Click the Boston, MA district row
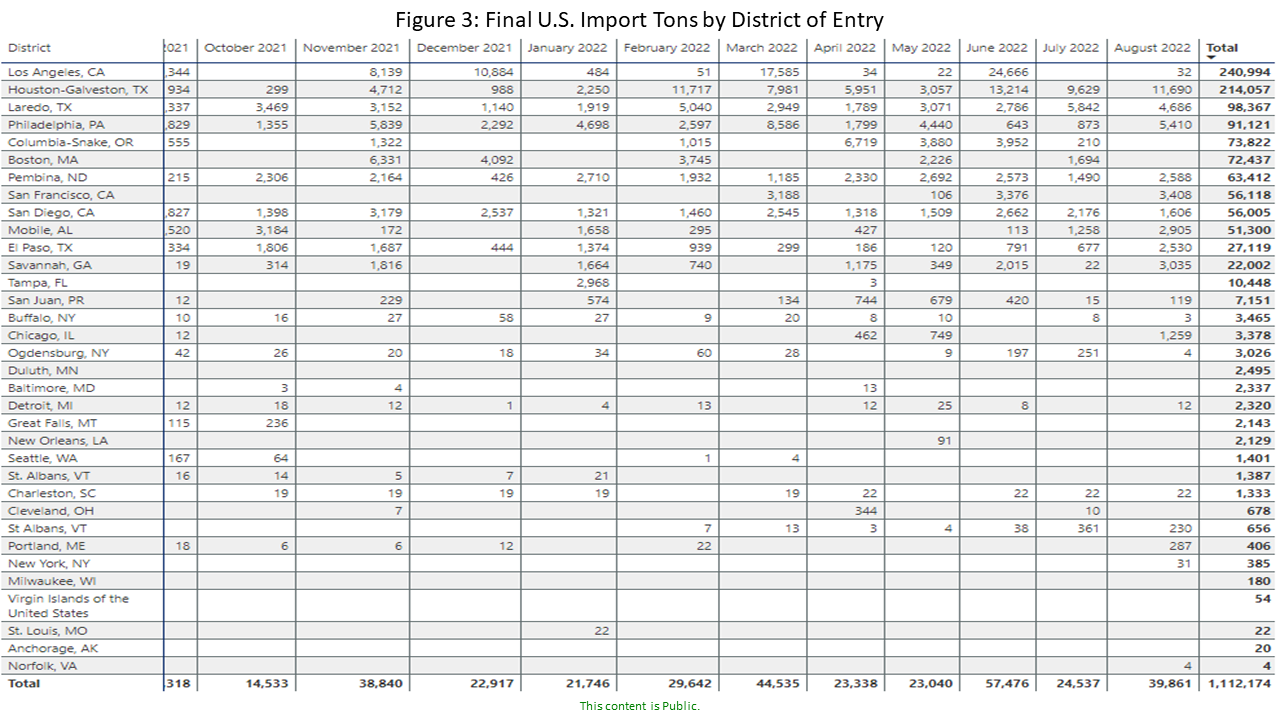Viewport: 1280px width, 720px height. (x=42, y=159)
